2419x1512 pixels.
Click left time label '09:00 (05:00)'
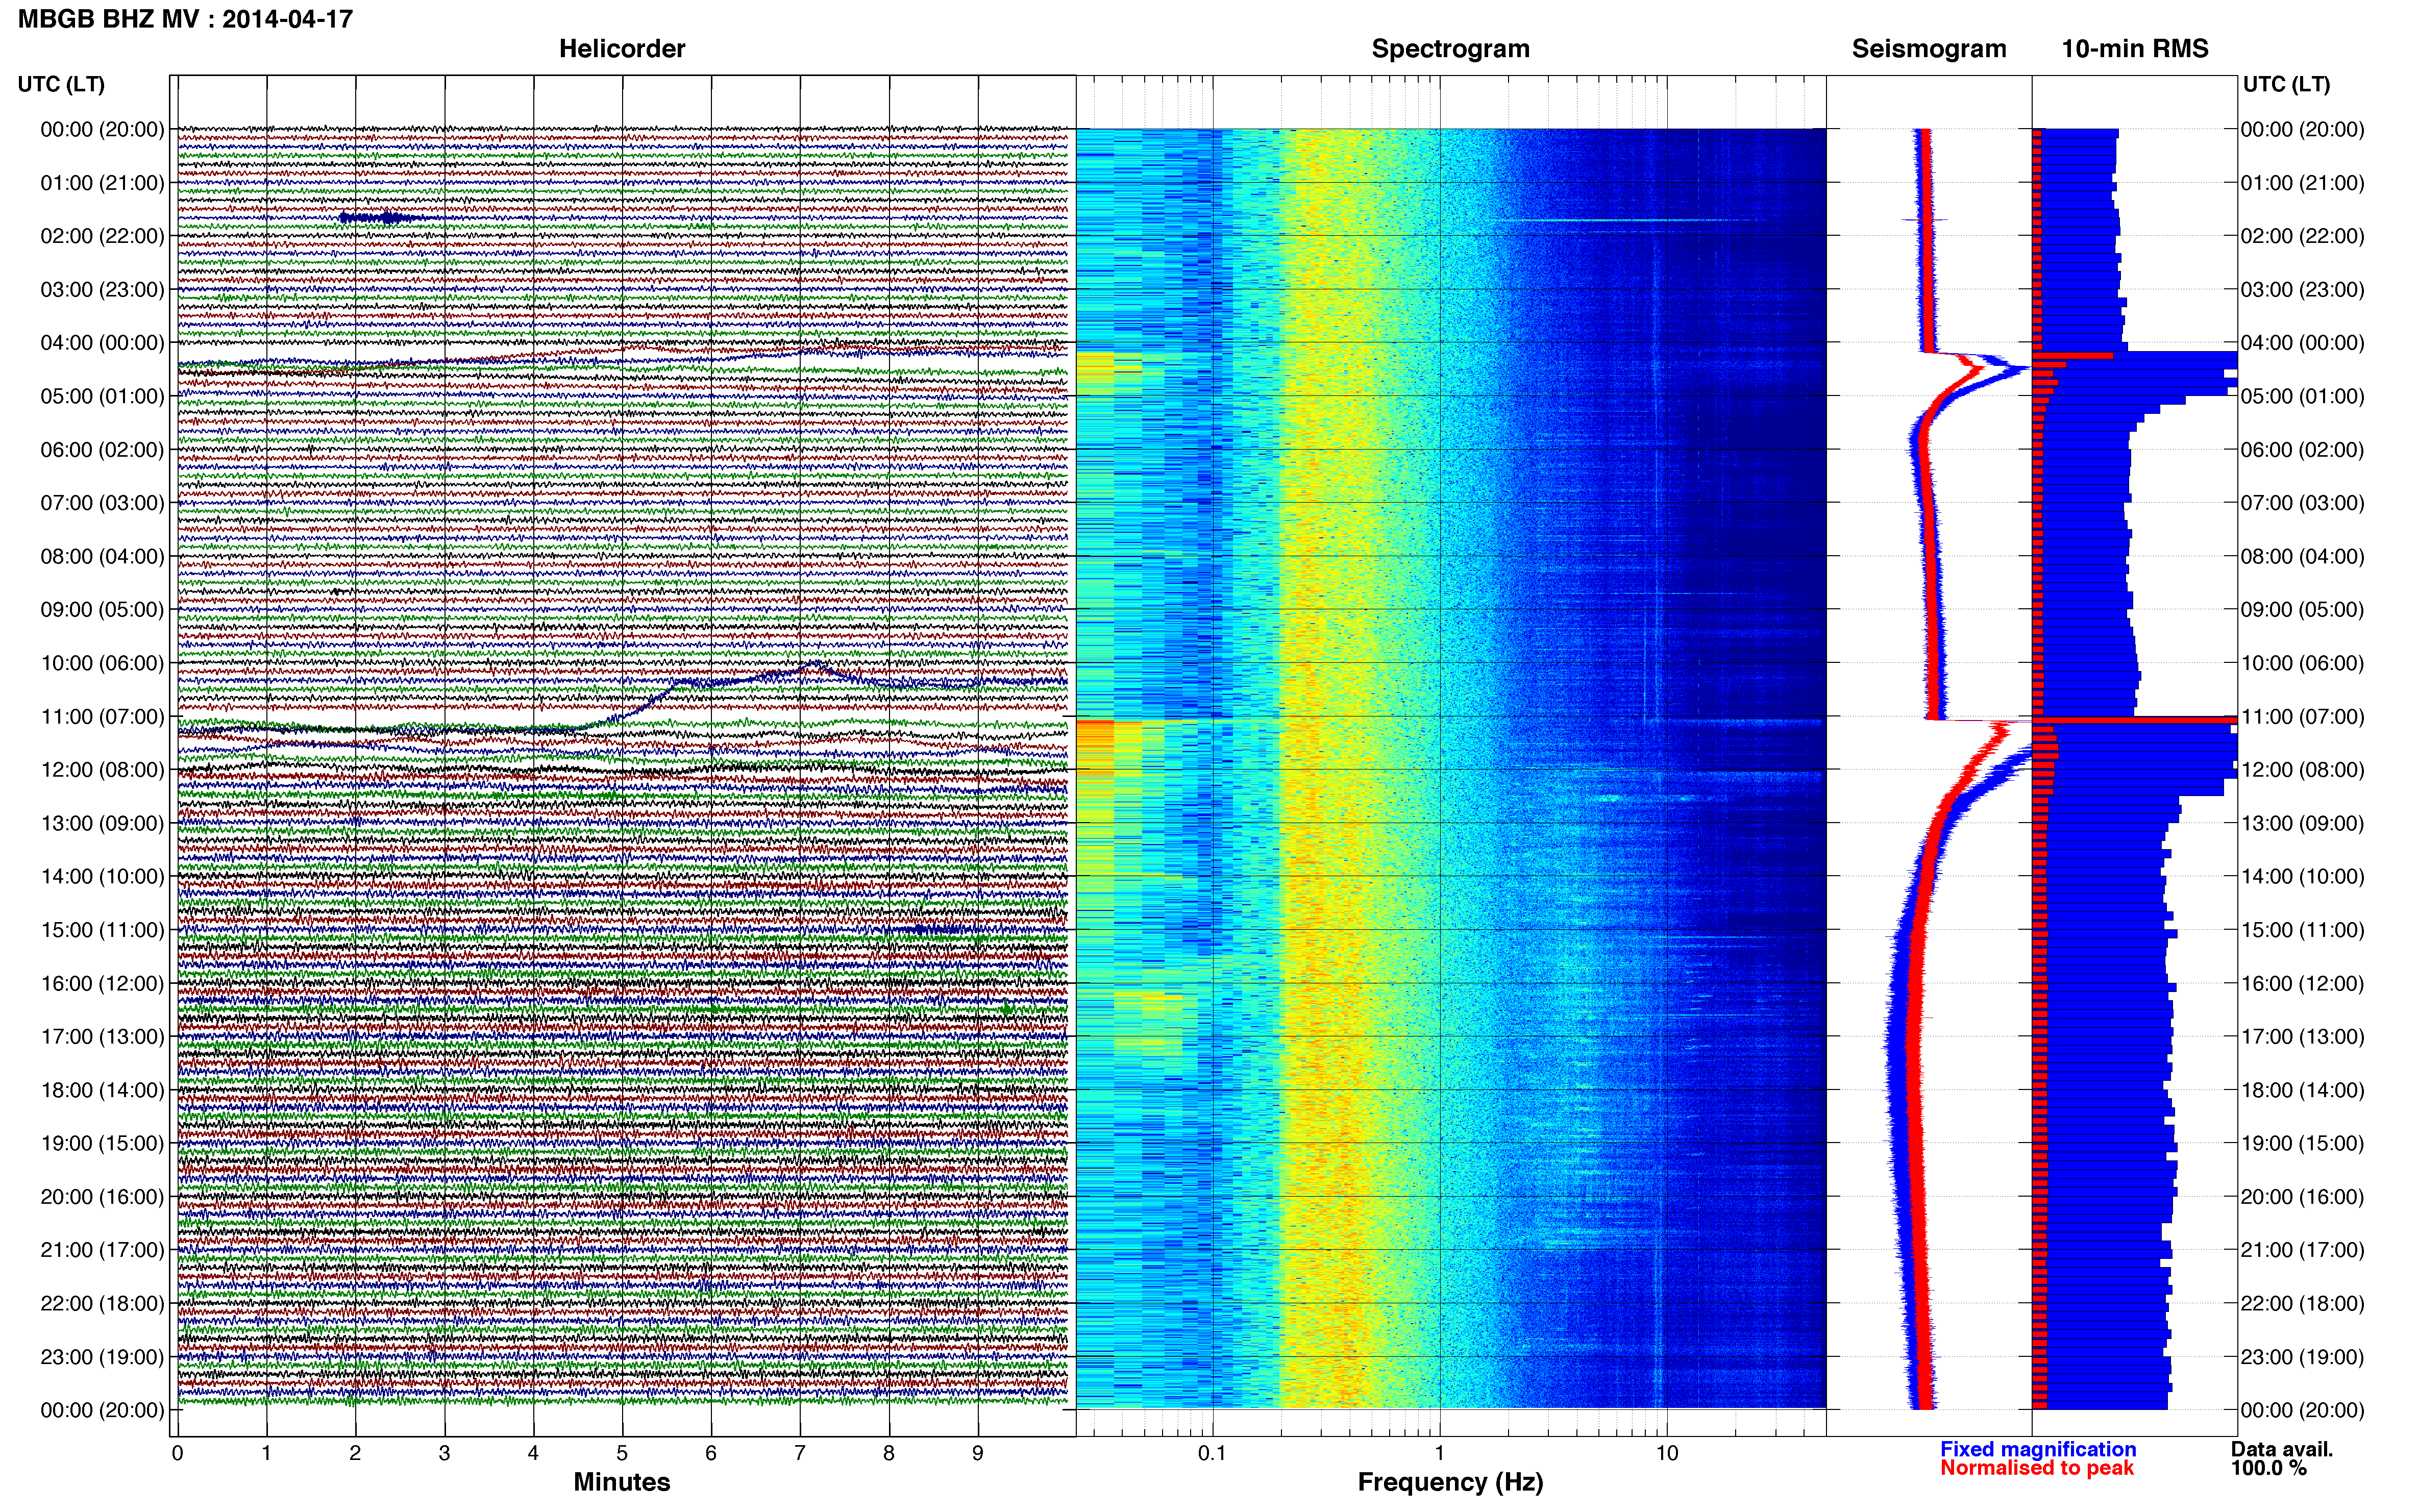pyautogui.click(x=102, y=610)
